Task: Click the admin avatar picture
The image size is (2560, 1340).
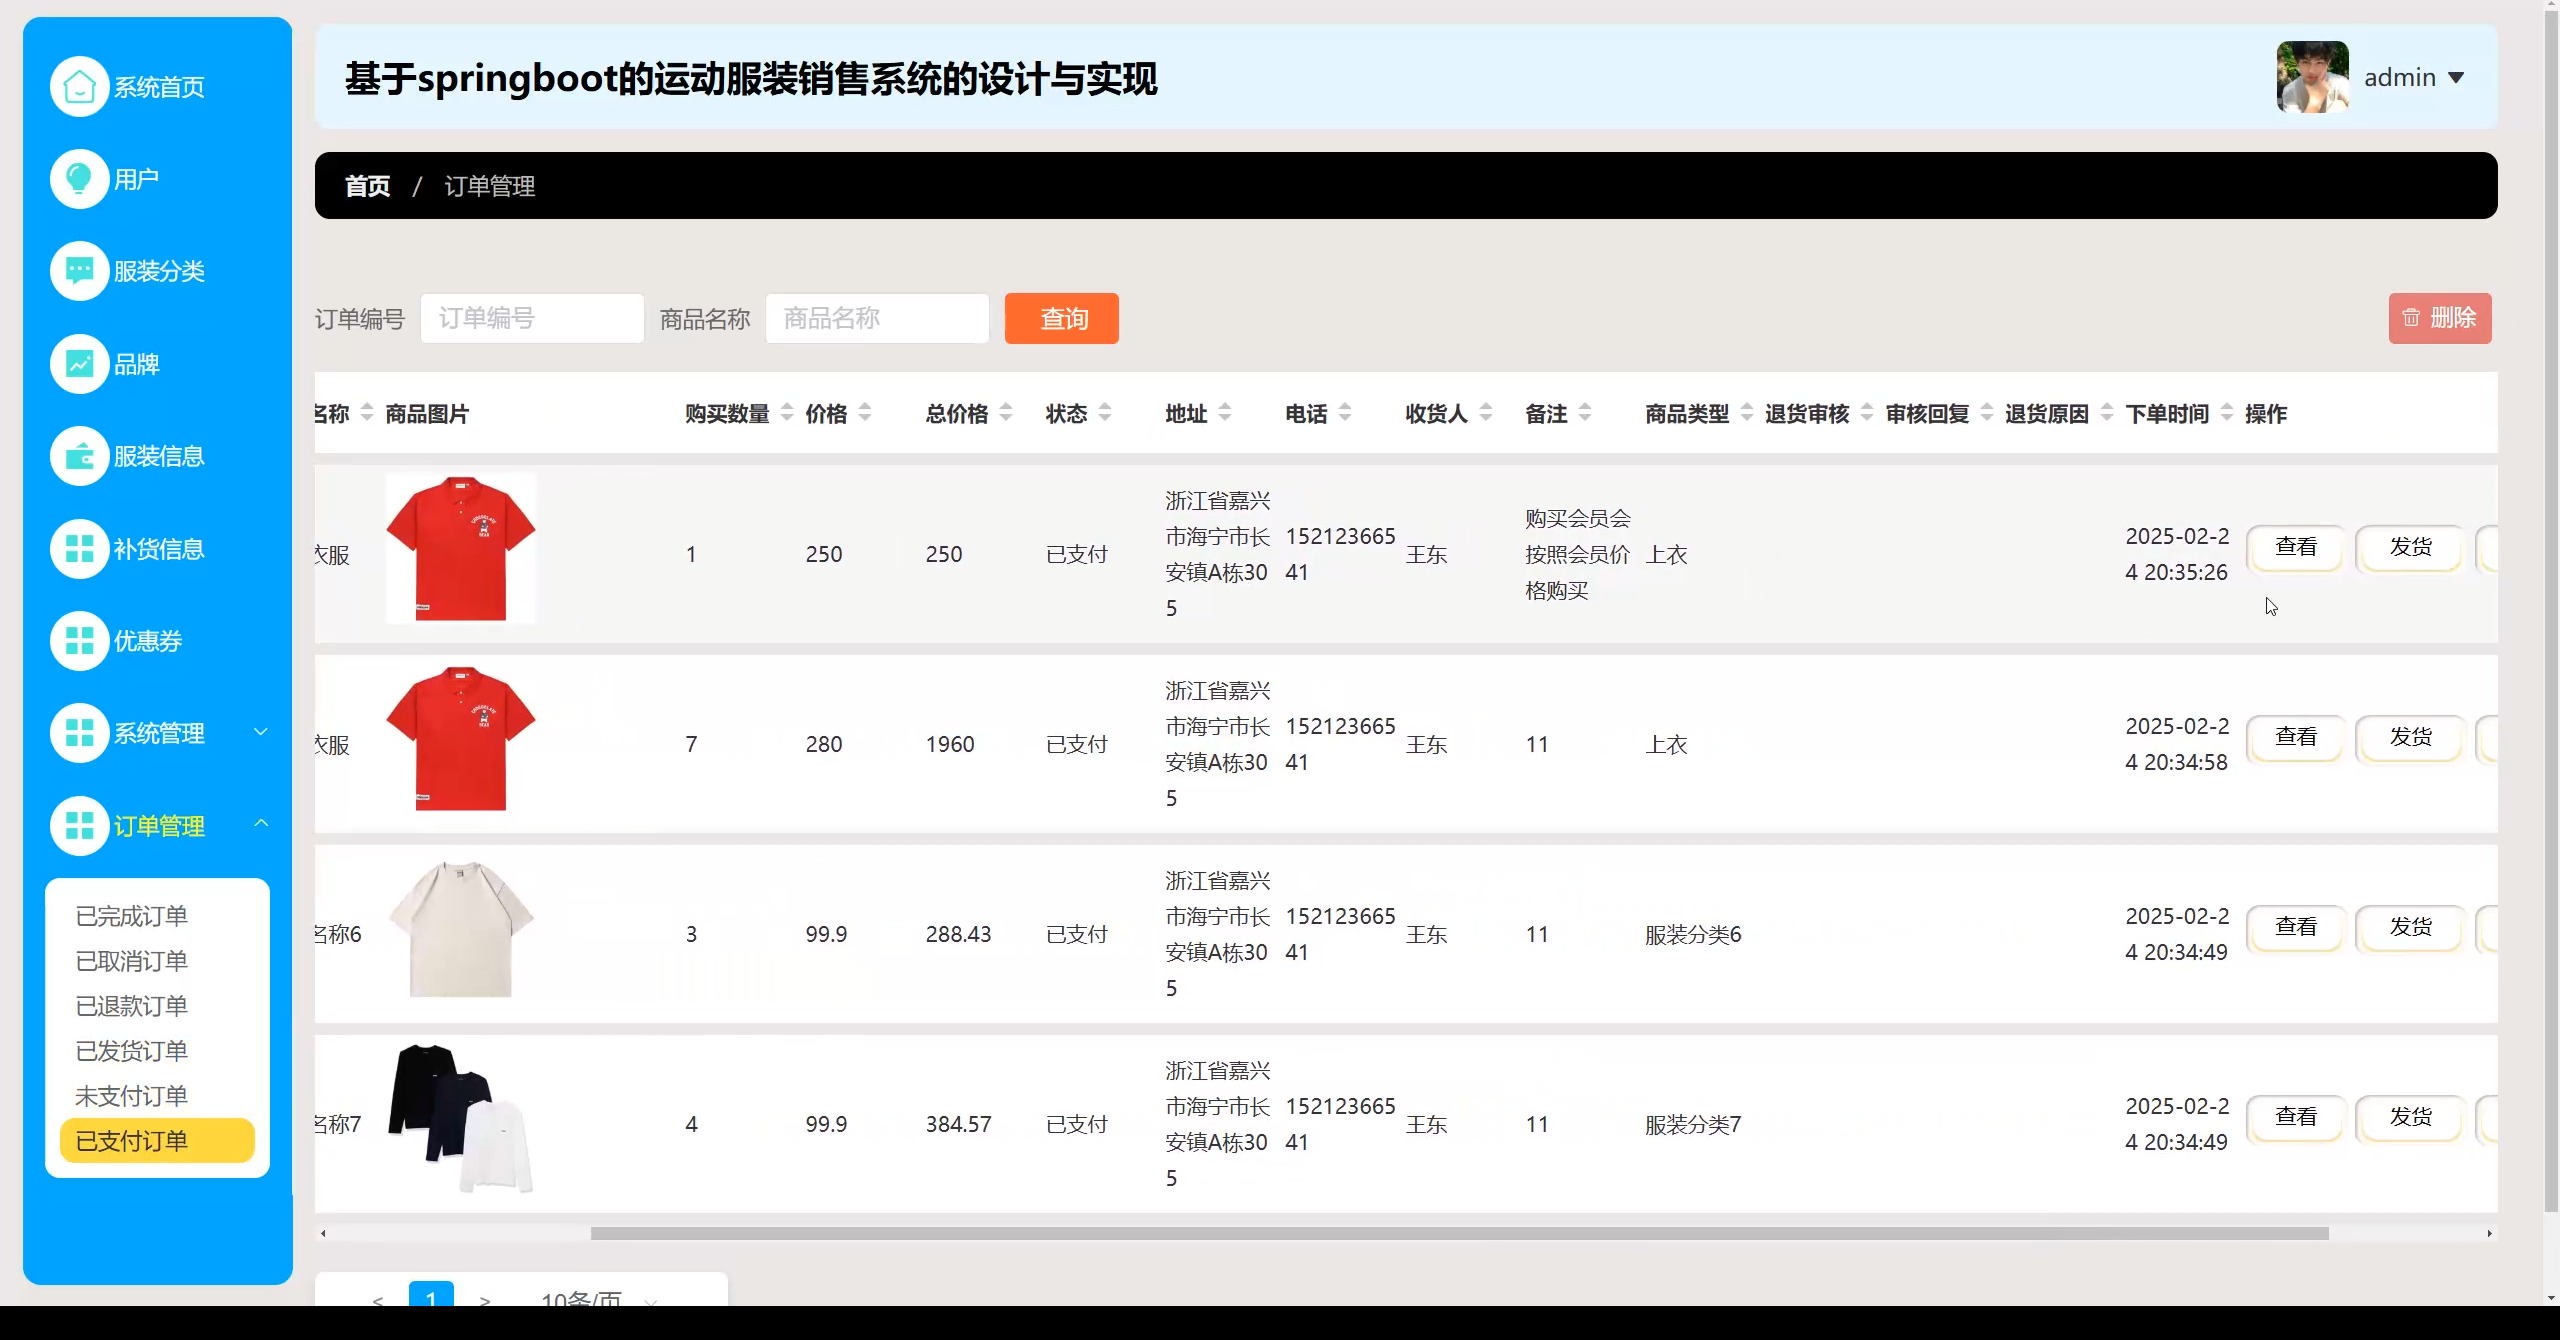Action: (x=2312, y=77)
